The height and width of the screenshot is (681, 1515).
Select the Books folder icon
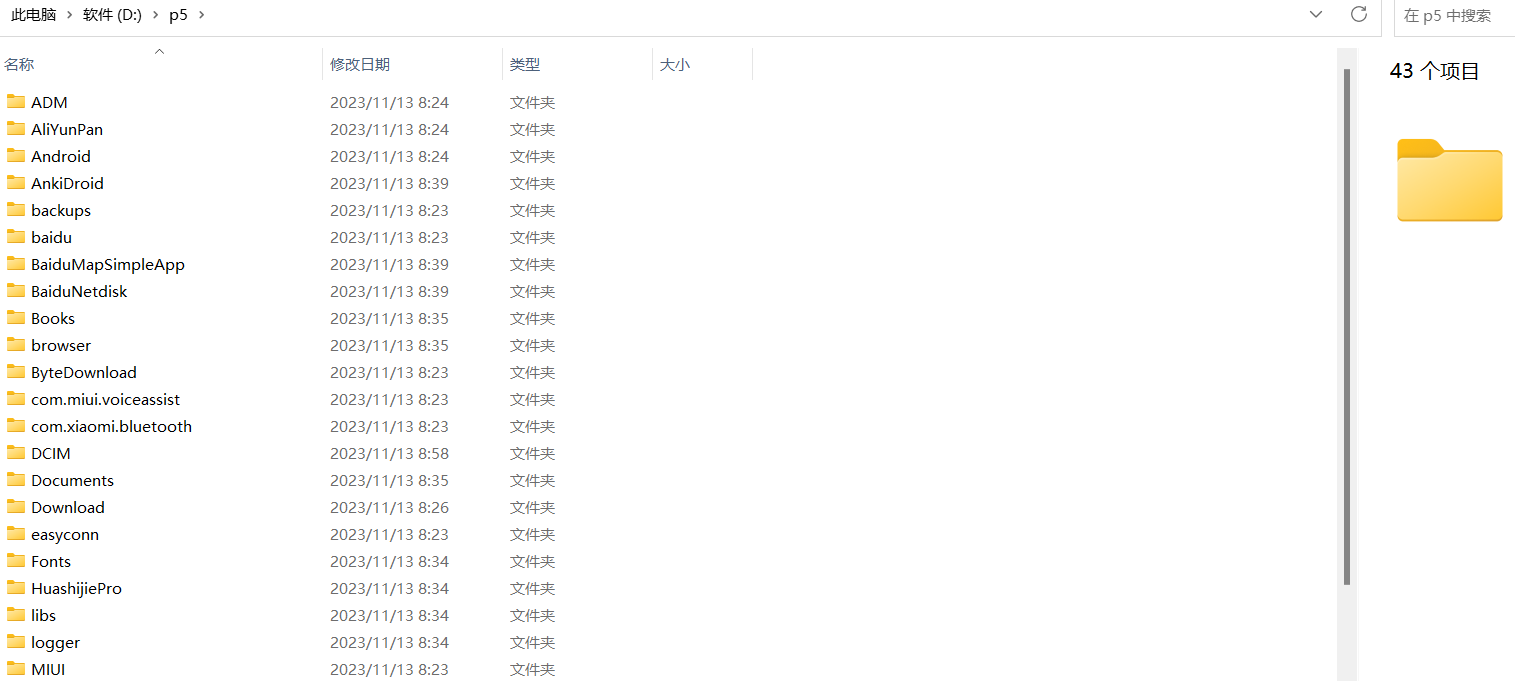[15, 318]
